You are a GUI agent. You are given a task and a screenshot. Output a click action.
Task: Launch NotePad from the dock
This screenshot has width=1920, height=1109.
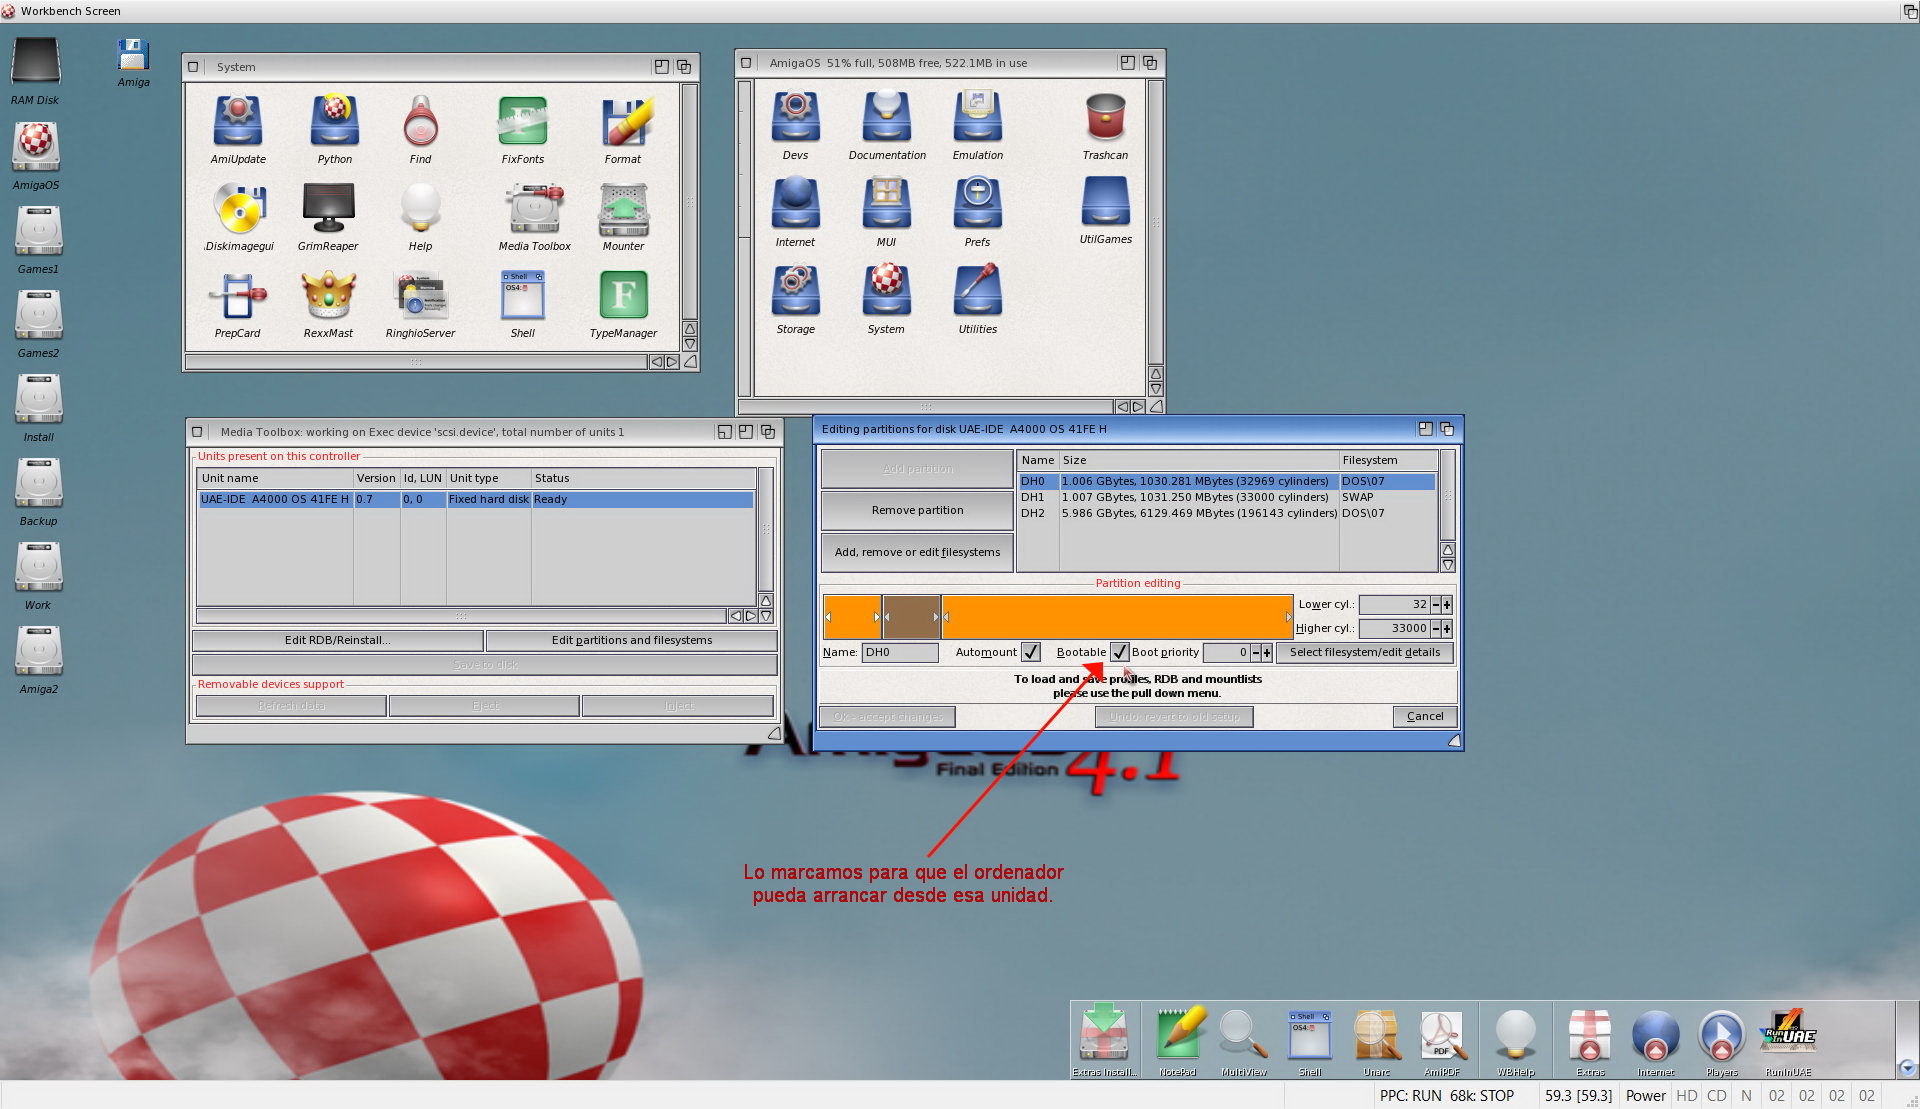click(1179, 1036)
